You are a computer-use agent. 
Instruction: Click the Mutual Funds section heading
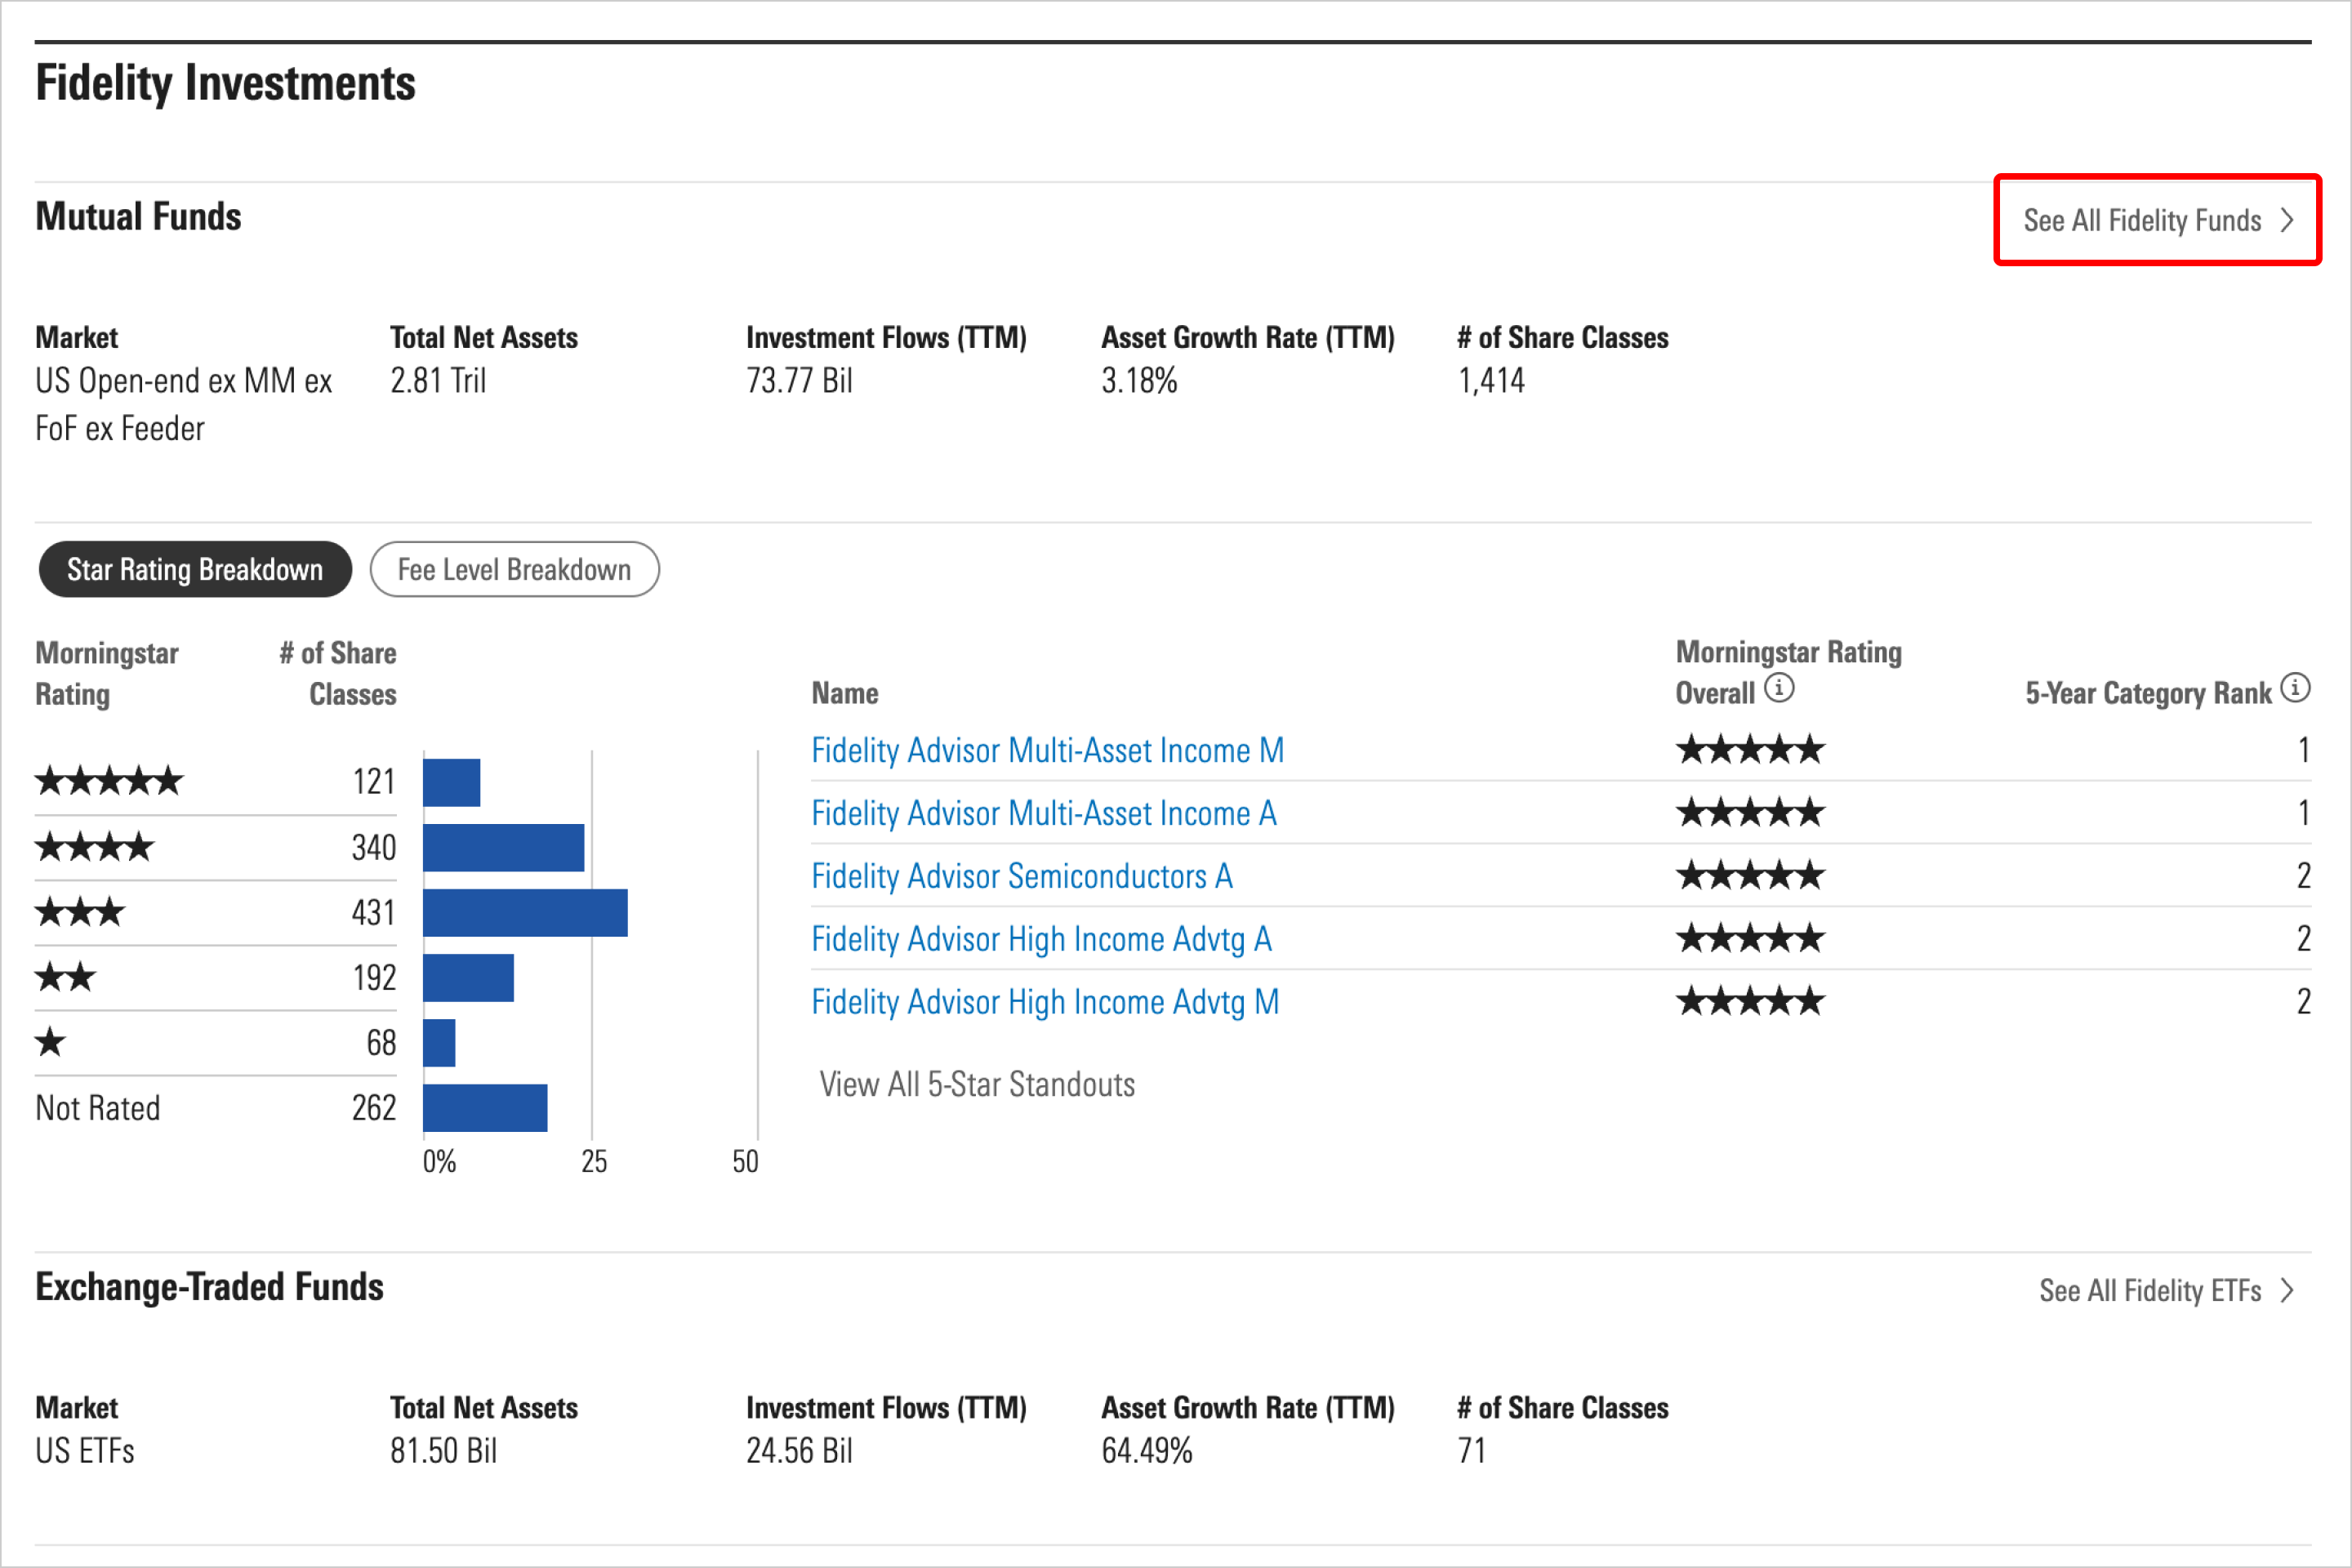pos(138,217)
